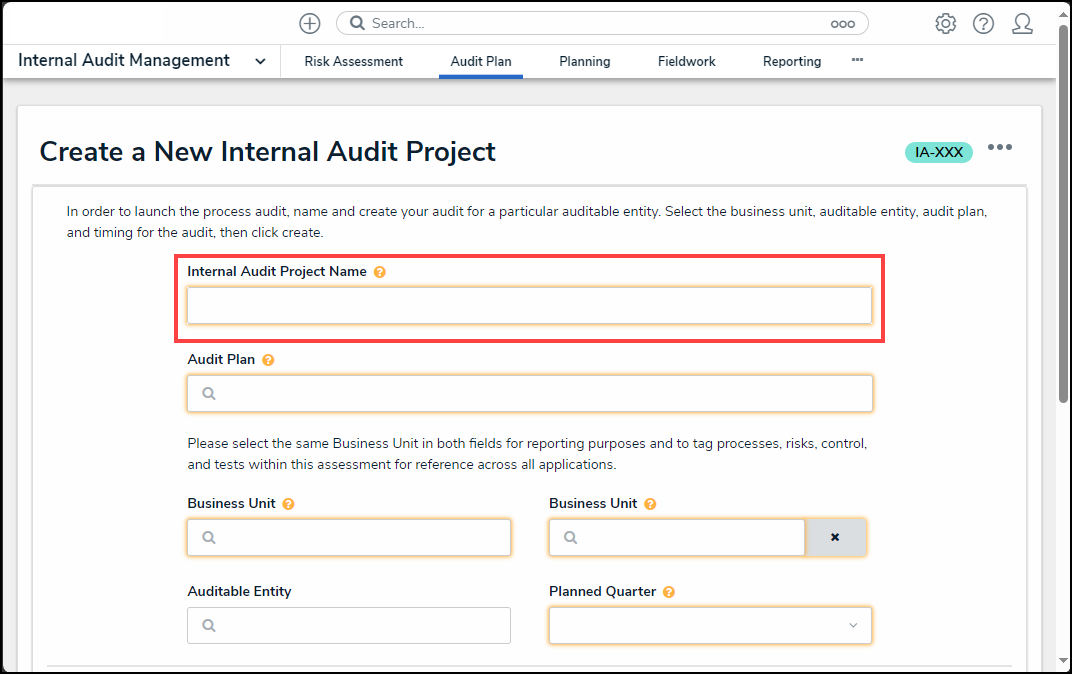Go to the Reporting tab
The height and width of the screenshot is (674, 1072).
791,62
